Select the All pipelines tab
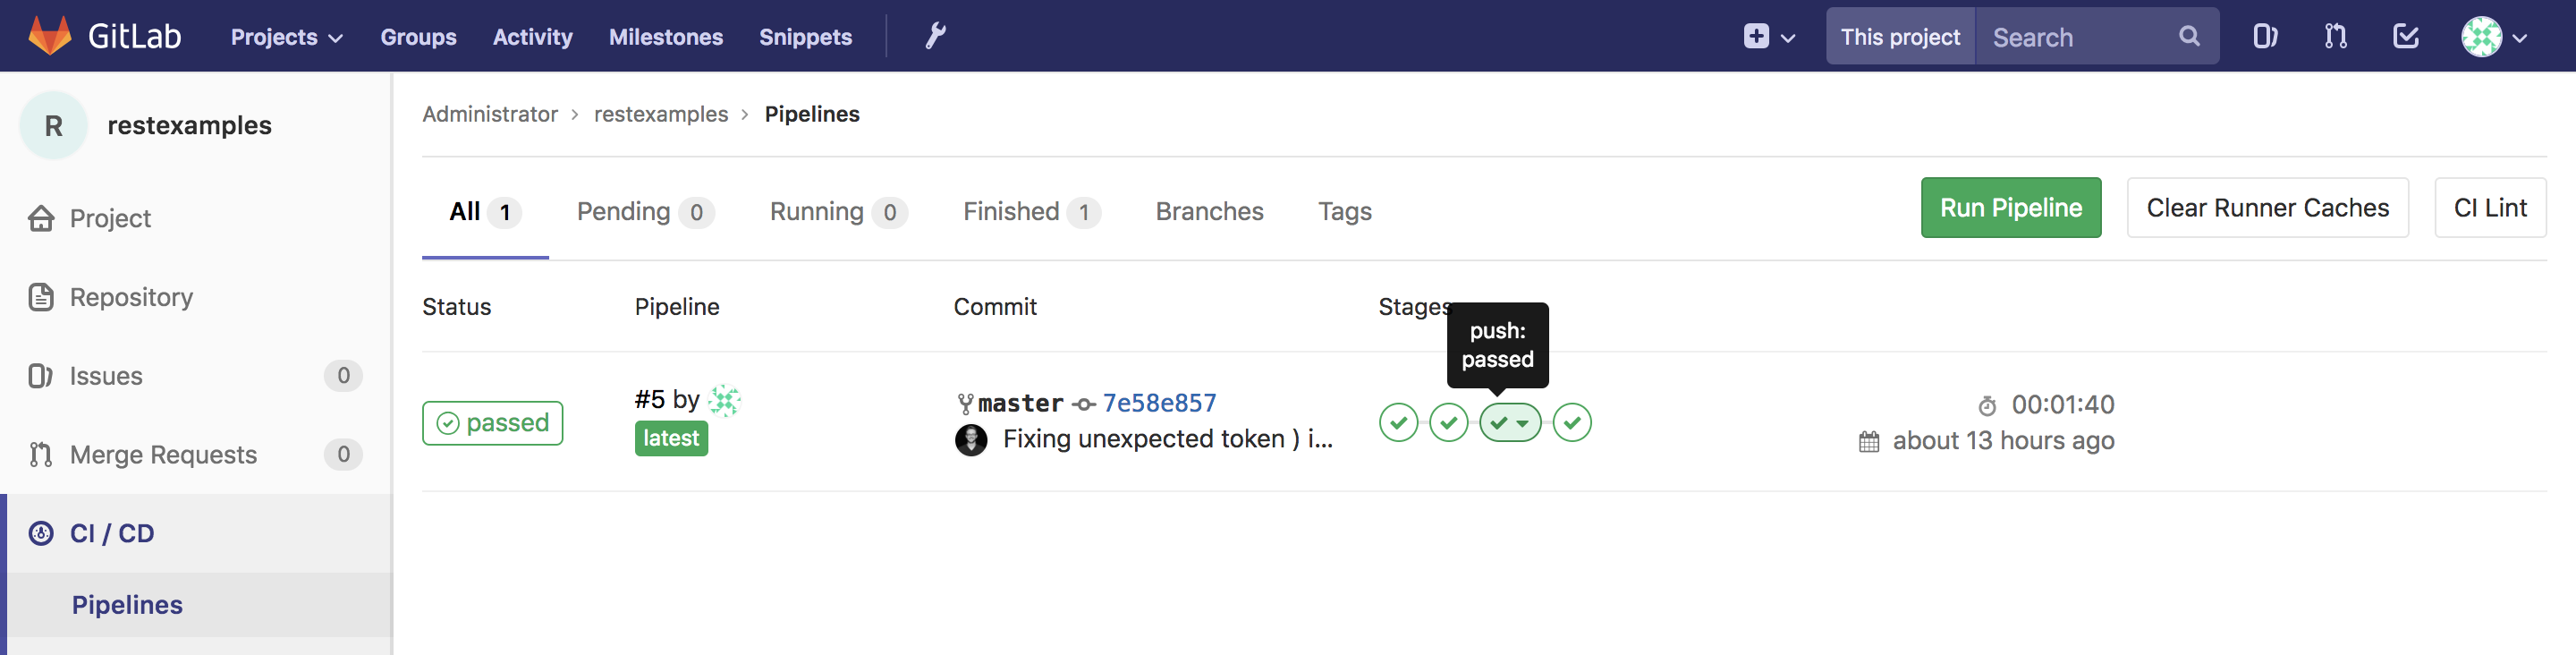 485,212
